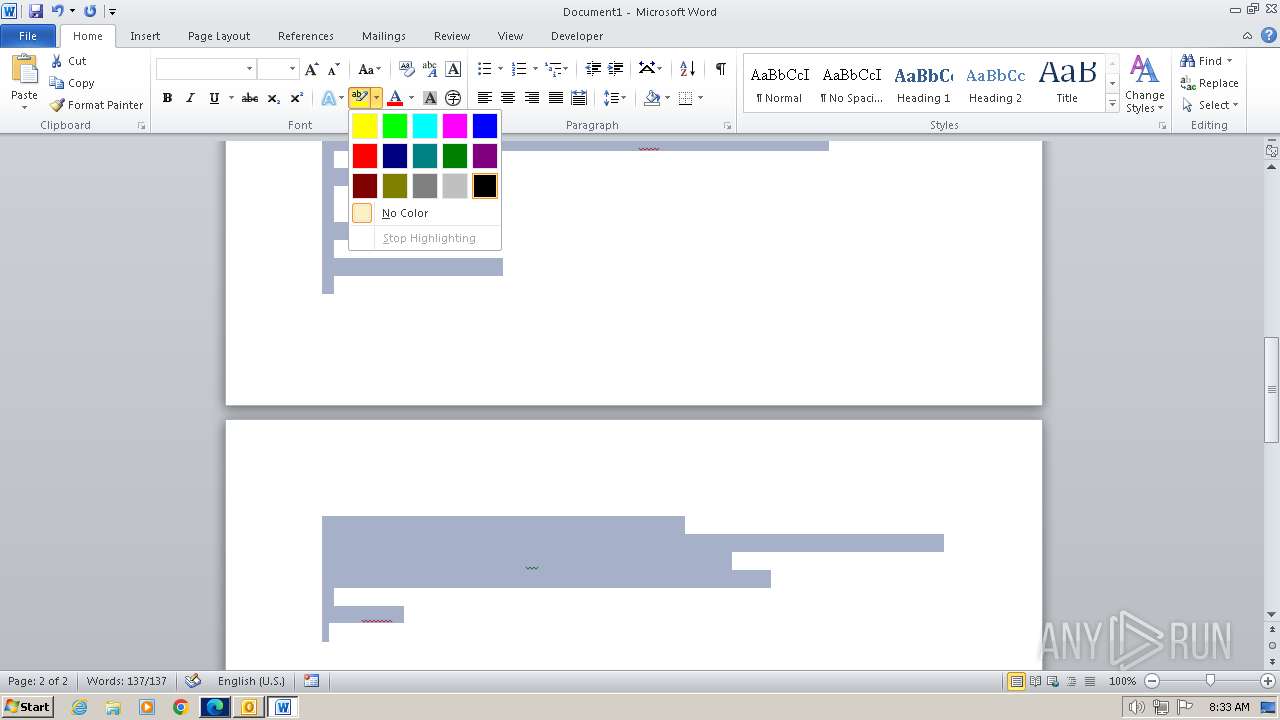
Task: Click the Save icon in Quick Access
Action: point(36,11)
